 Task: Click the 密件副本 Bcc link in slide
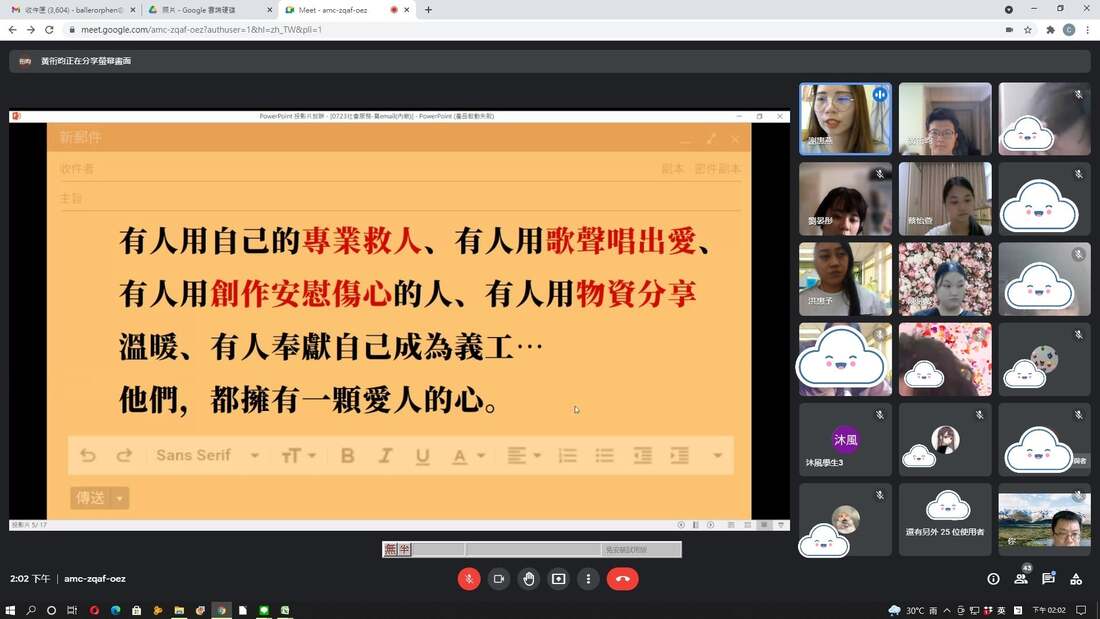pos(718,169)
